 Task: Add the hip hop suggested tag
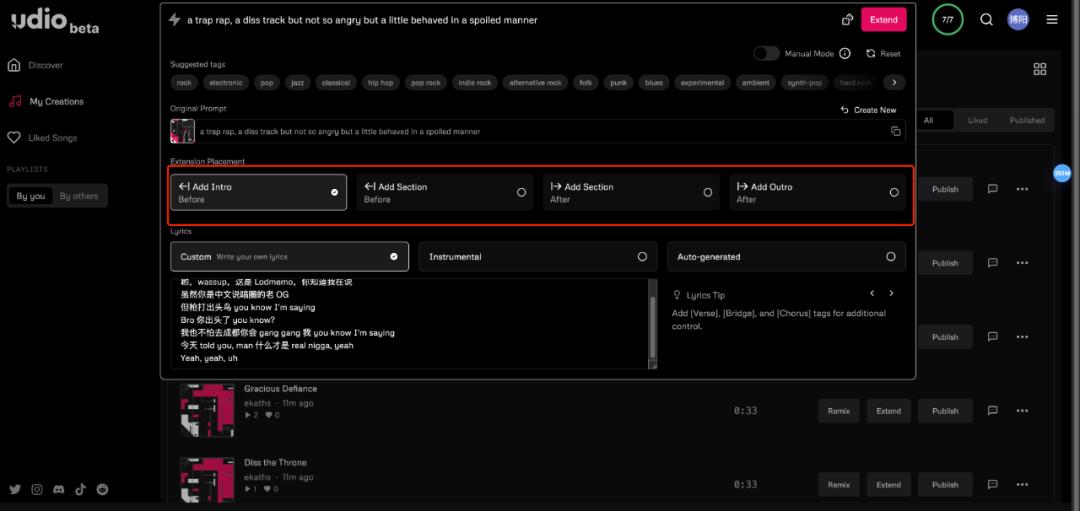pyautogui.click(x=380, y=83)
